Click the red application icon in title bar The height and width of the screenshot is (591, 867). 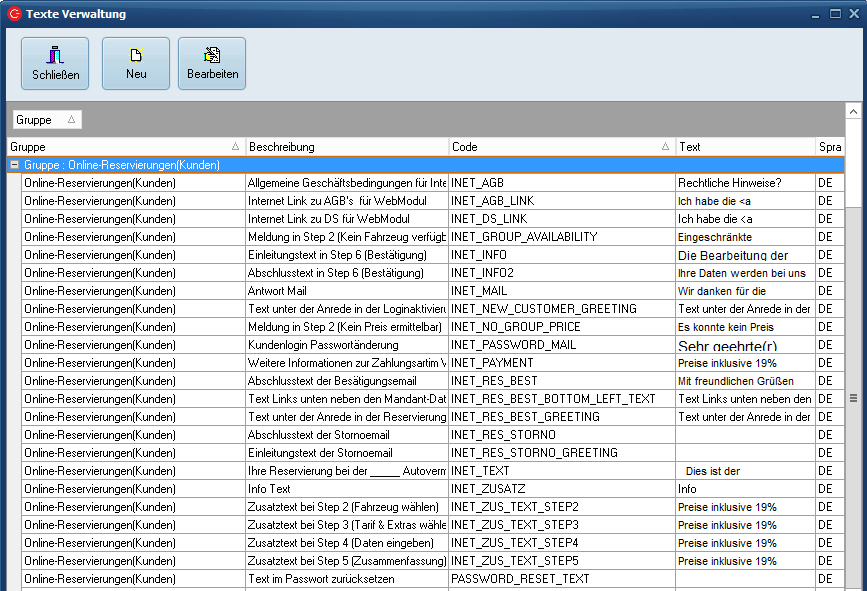pyautogui.click(x=14, y=13)
